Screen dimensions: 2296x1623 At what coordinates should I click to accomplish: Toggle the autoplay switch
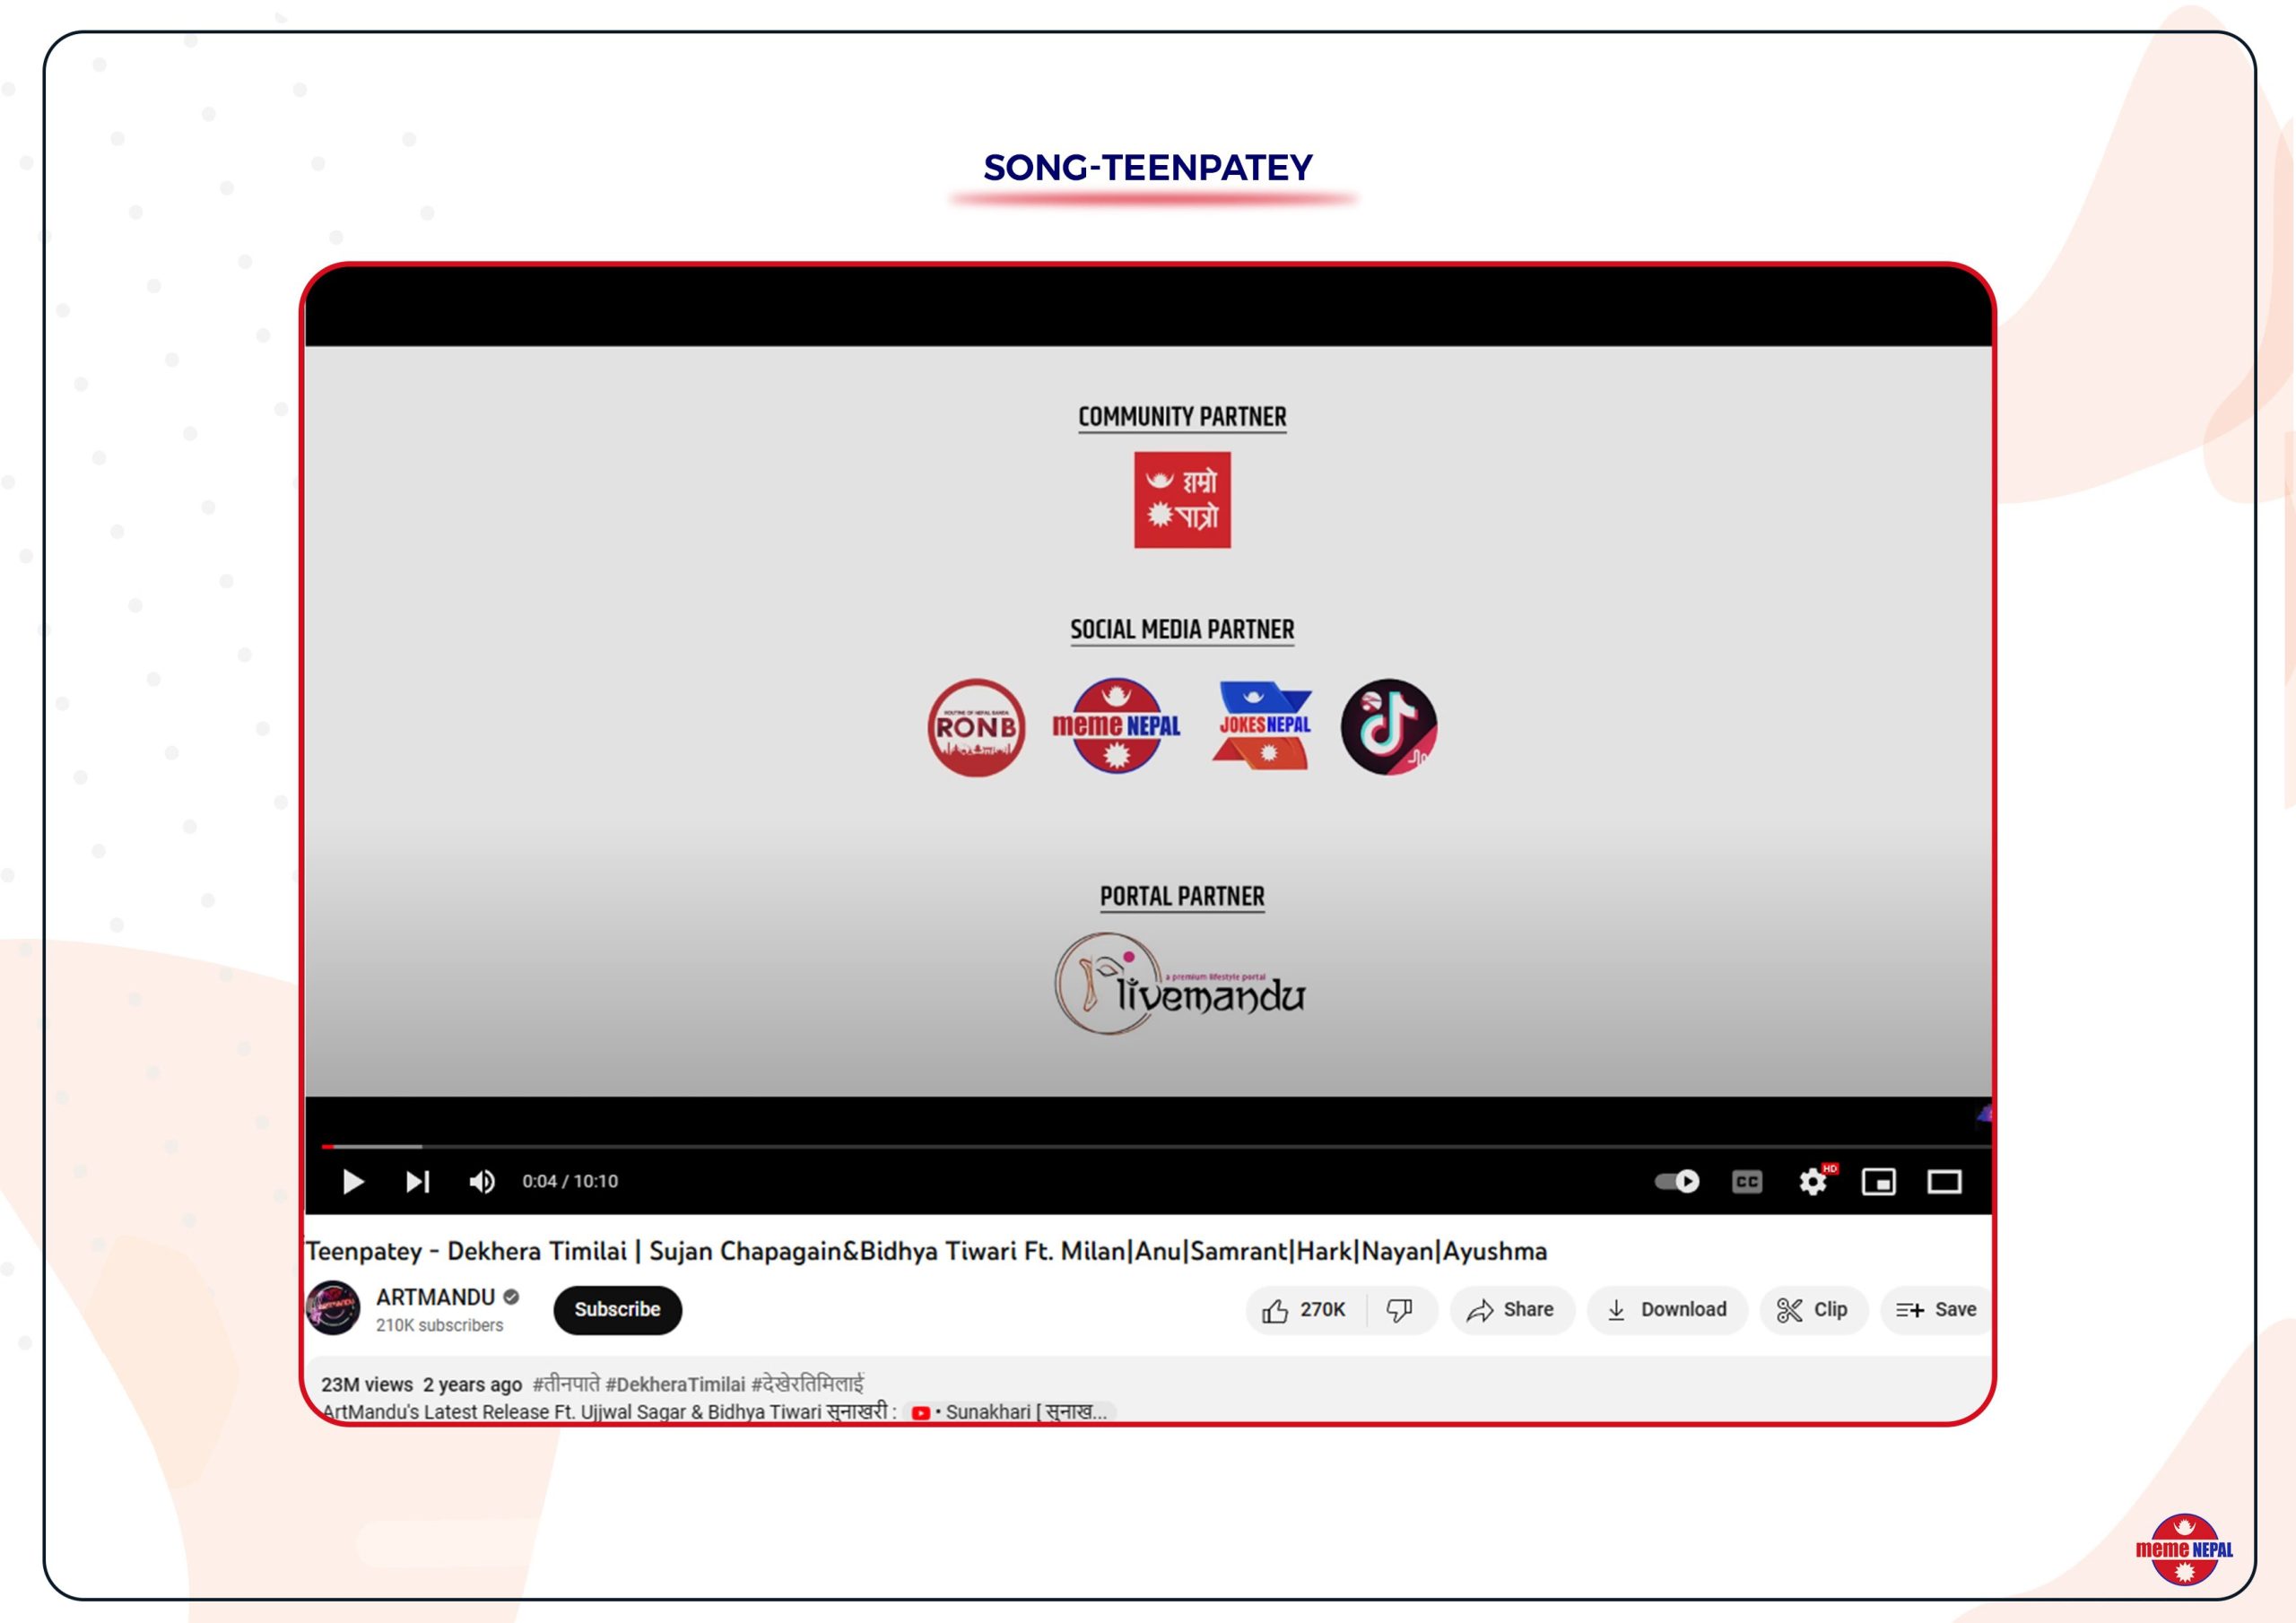click(1677, 1182)
